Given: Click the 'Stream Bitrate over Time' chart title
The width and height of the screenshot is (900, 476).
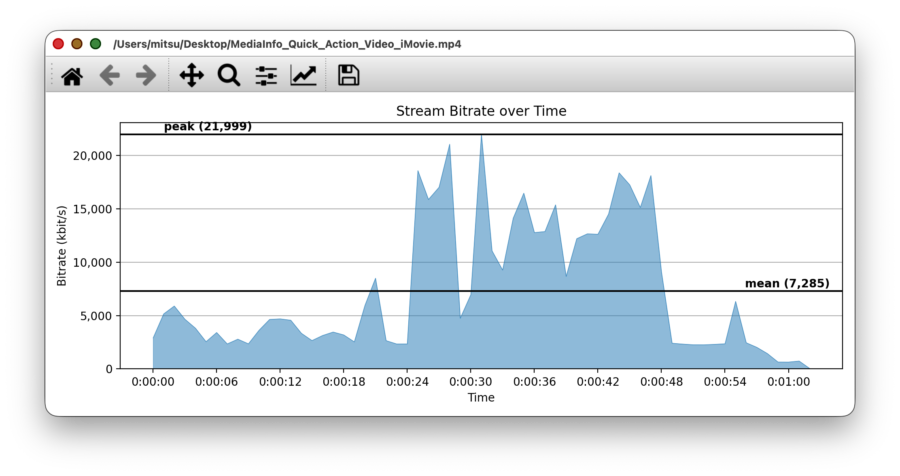Looking at the screenshot, I should 480,111.
